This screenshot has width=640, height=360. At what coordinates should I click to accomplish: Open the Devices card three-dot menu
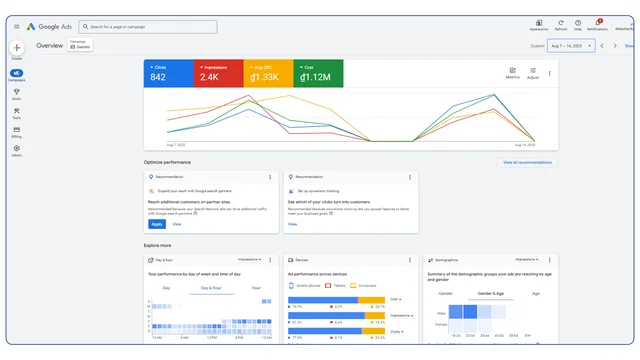point(410,260)
